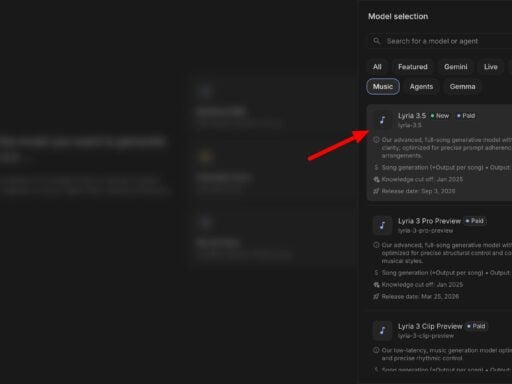Click the knowledge cutoff icon under Lyria 3 Pro
The width and height of the screenshot is (512, 384).
[x=376, y=285]
